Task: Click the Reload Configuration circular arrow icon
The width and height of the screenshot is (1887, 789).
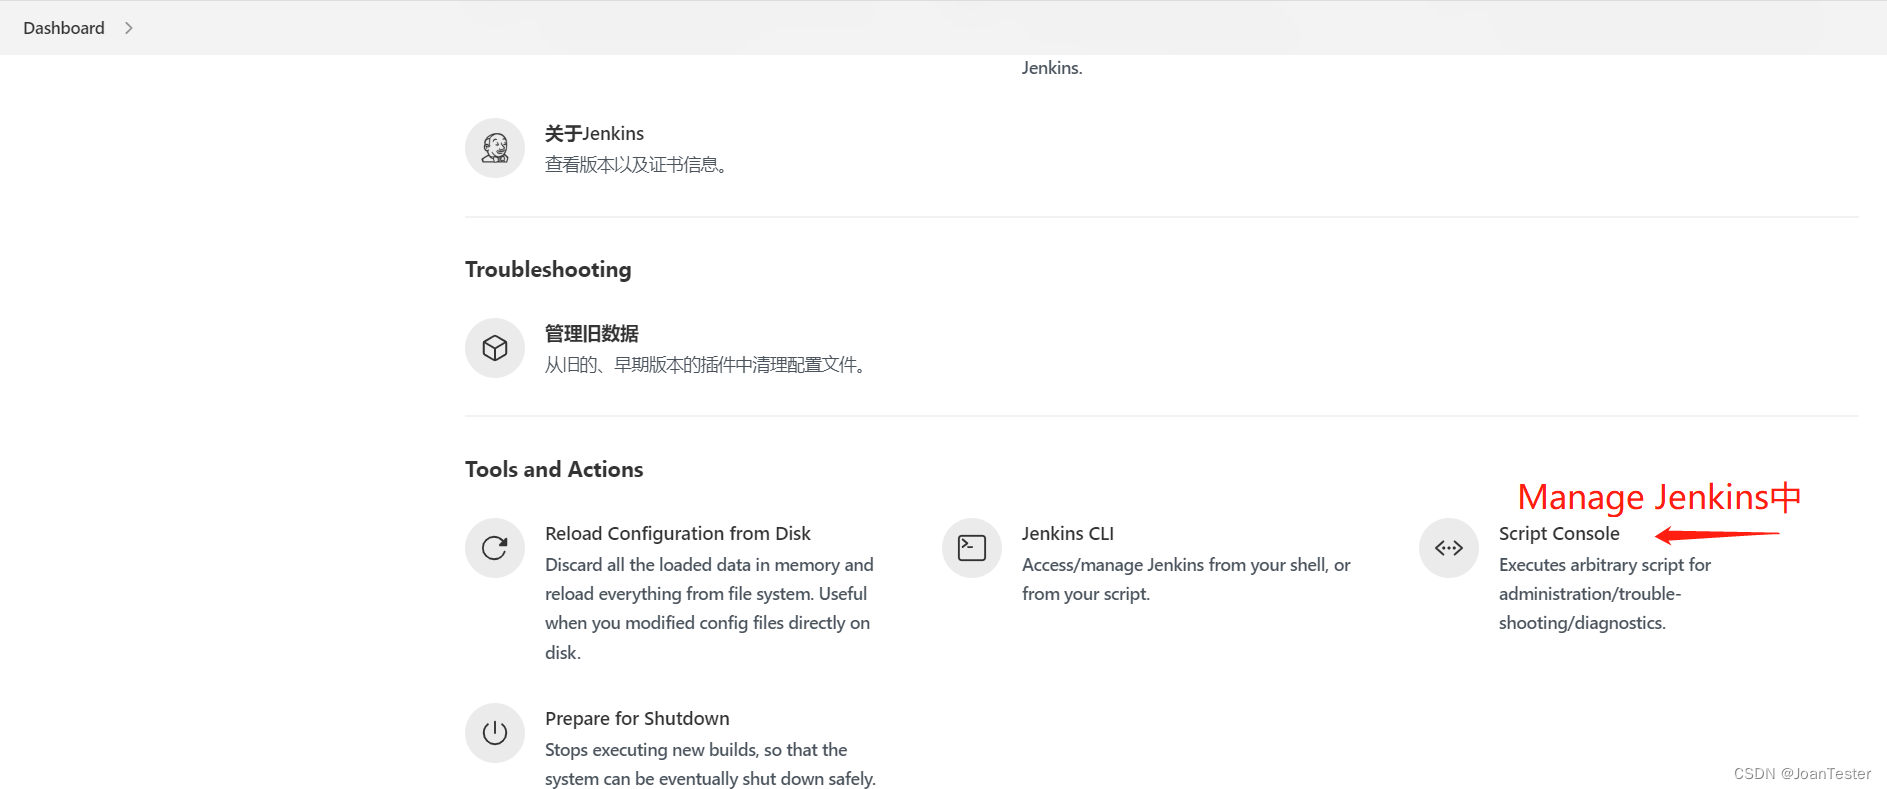Action: coord(495,548)
